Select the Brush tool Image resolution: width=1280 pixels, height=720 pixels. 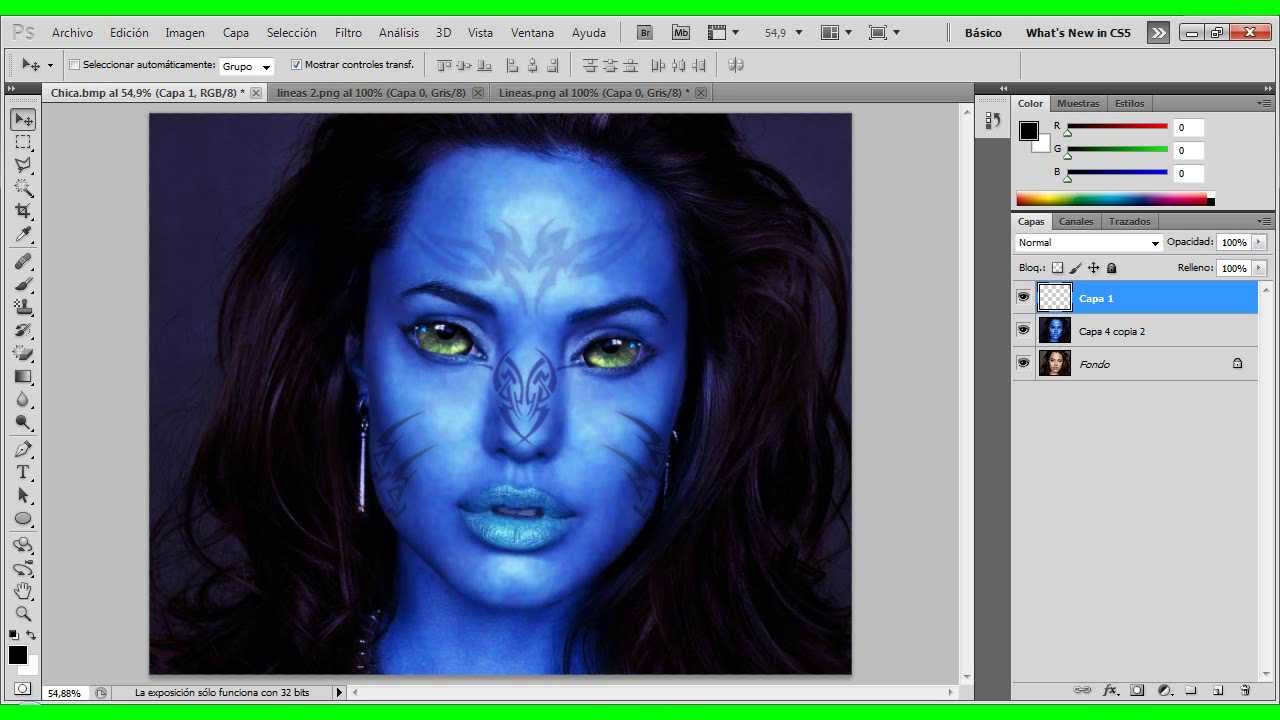point(23,285)
